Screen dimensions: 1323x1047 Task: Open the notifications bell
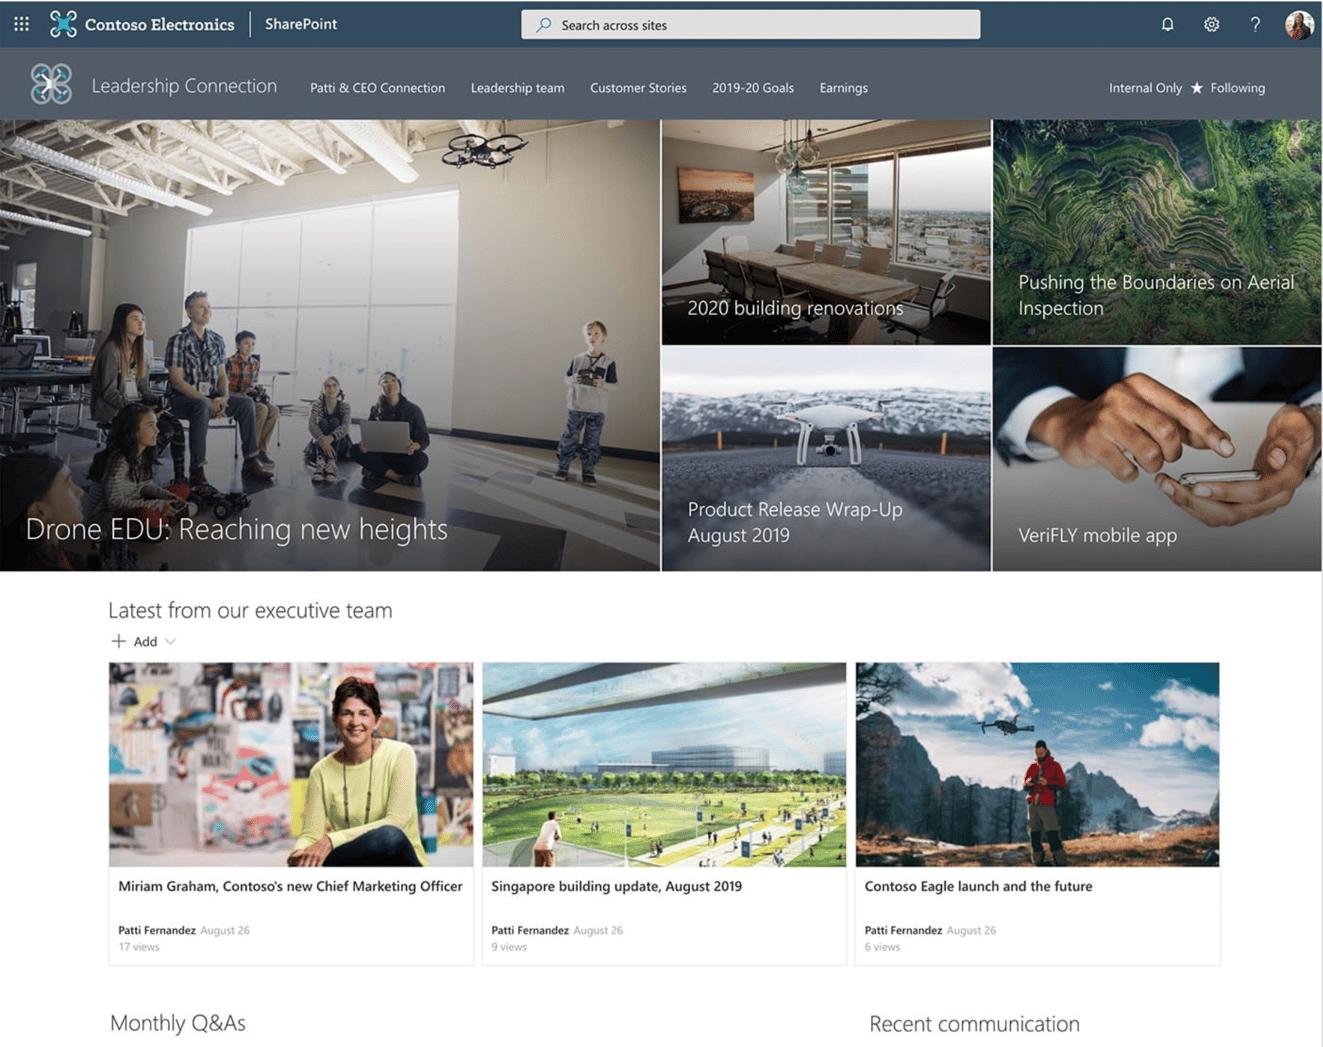point(1167,23)
